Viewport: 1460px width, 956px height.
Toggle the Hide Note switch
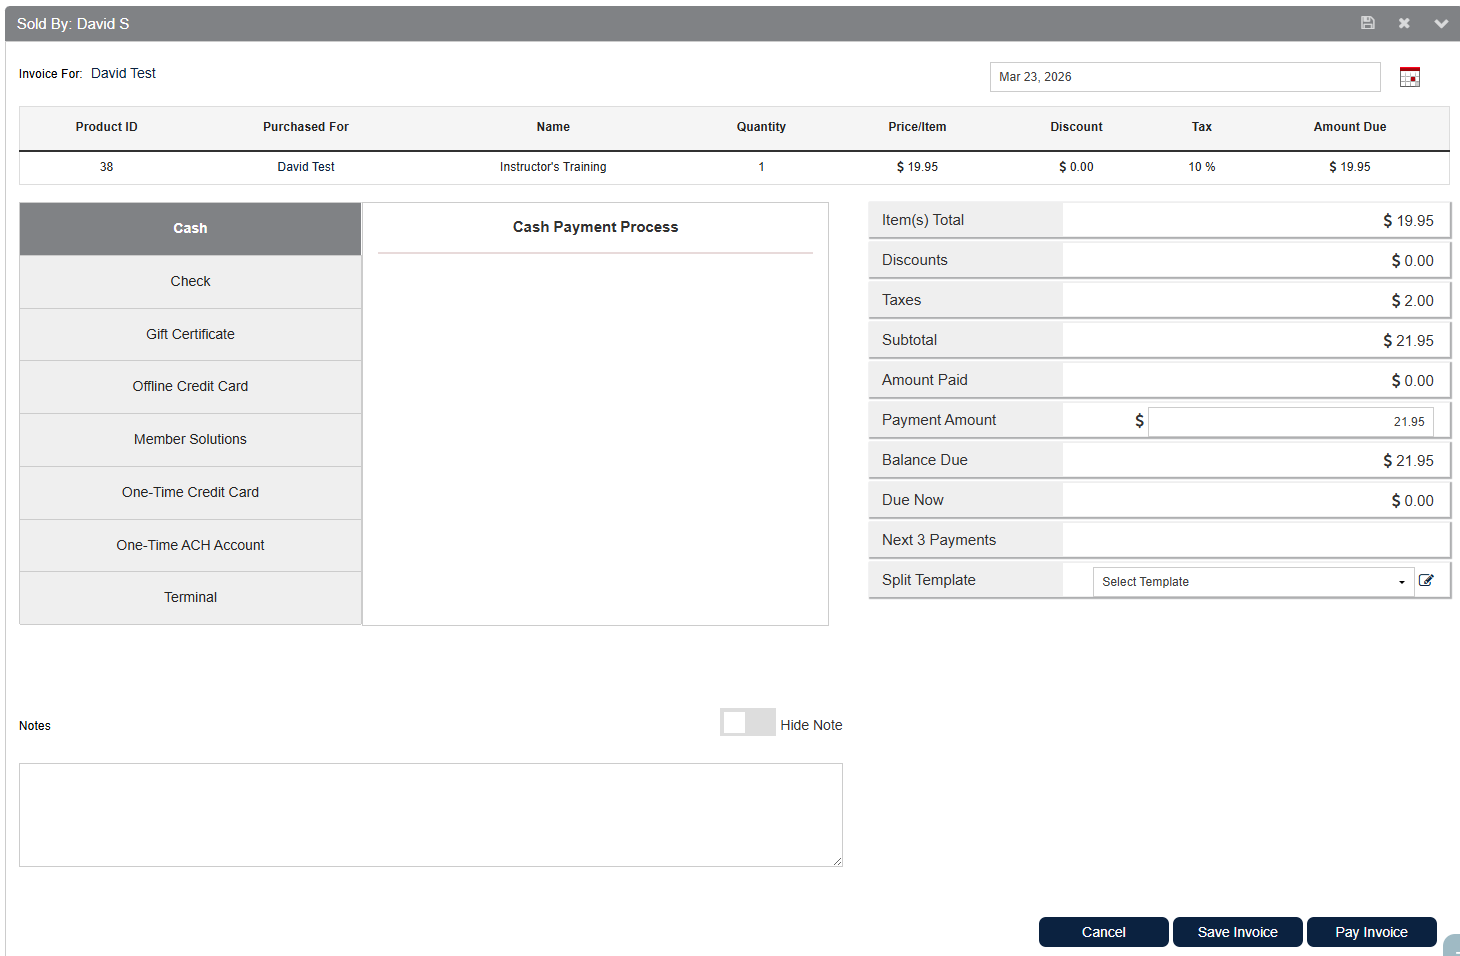tap(747, 723)
